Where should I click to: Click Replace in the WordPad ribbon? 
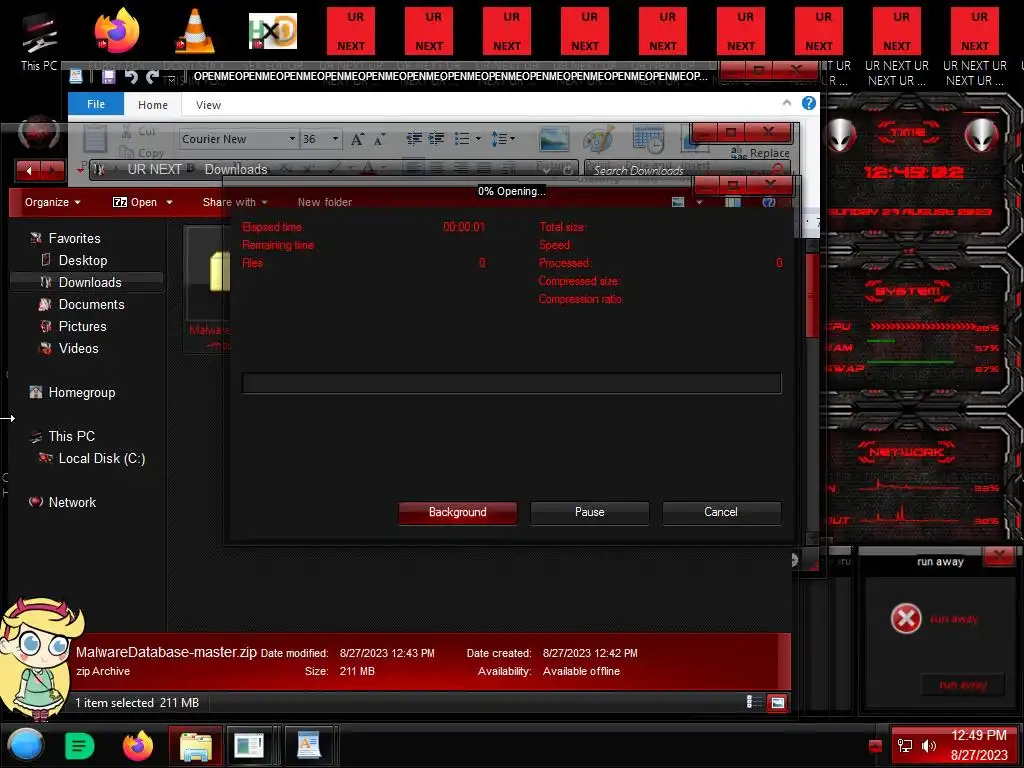pyautogui.click(x=760, y=153)
